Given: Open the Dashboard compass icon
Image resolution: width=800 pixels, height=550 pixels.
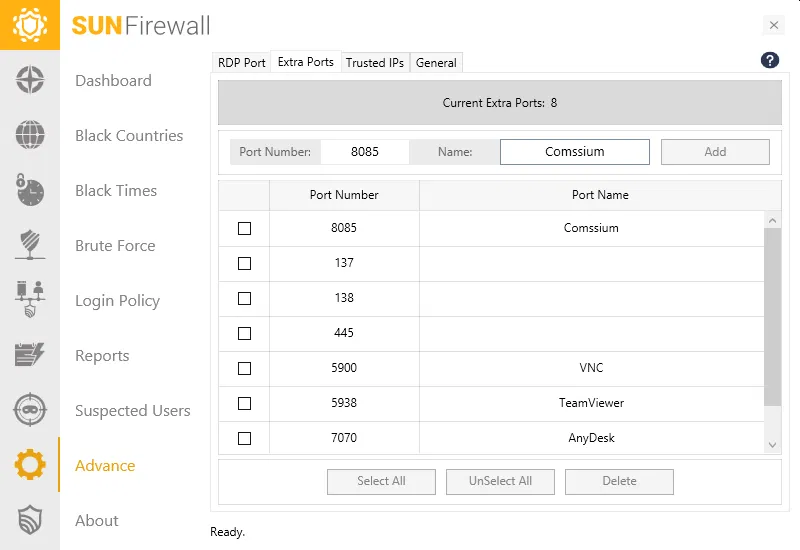Looking at the screenshot, I should coord(30,81).
